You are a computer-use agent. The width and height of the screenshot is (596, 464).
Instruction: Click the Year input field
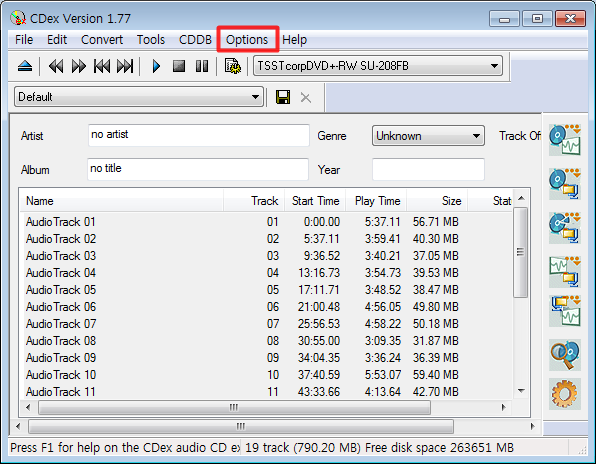tap(428, 169)
